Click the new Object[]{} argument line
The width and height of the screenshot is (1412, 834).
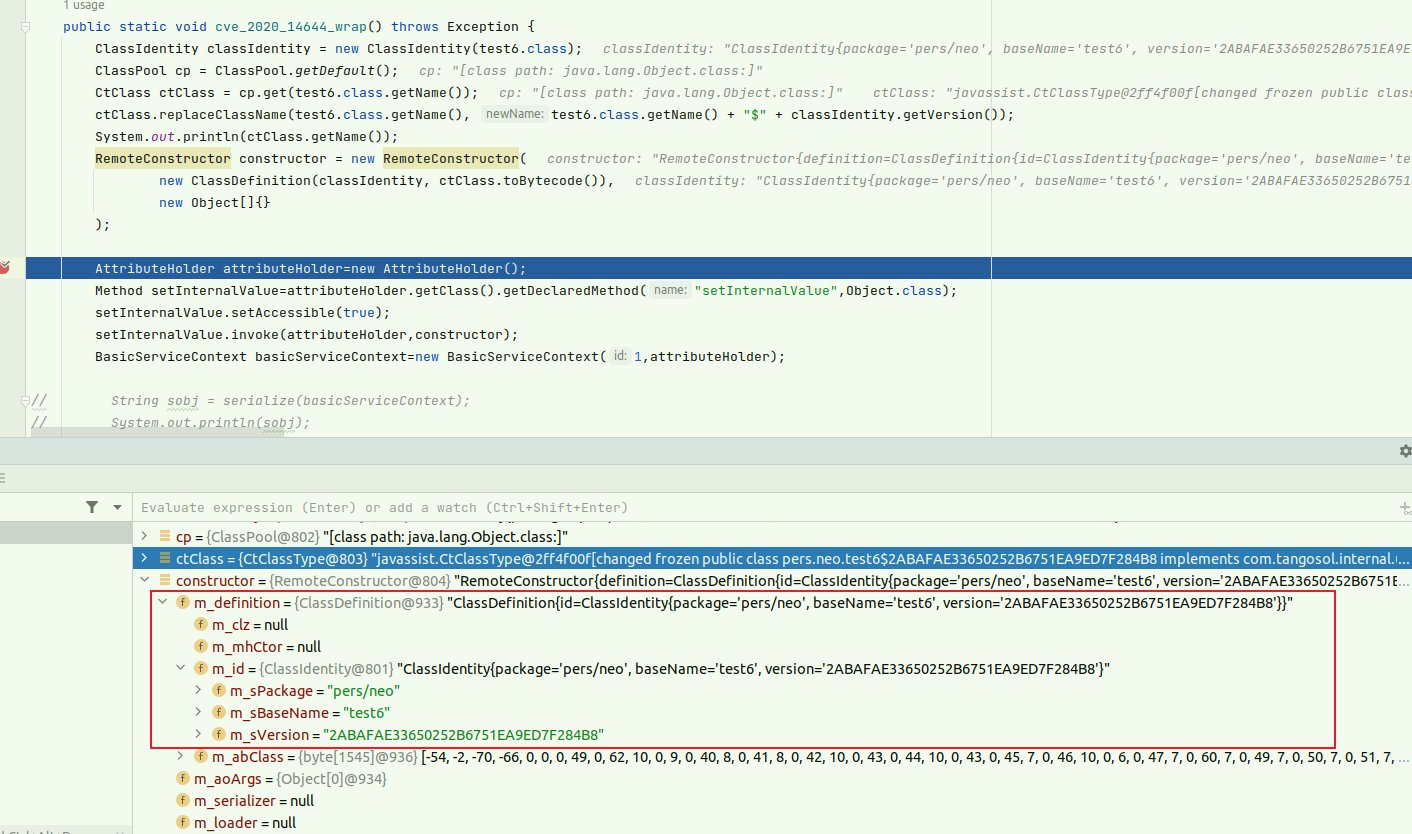click(215, 202)
